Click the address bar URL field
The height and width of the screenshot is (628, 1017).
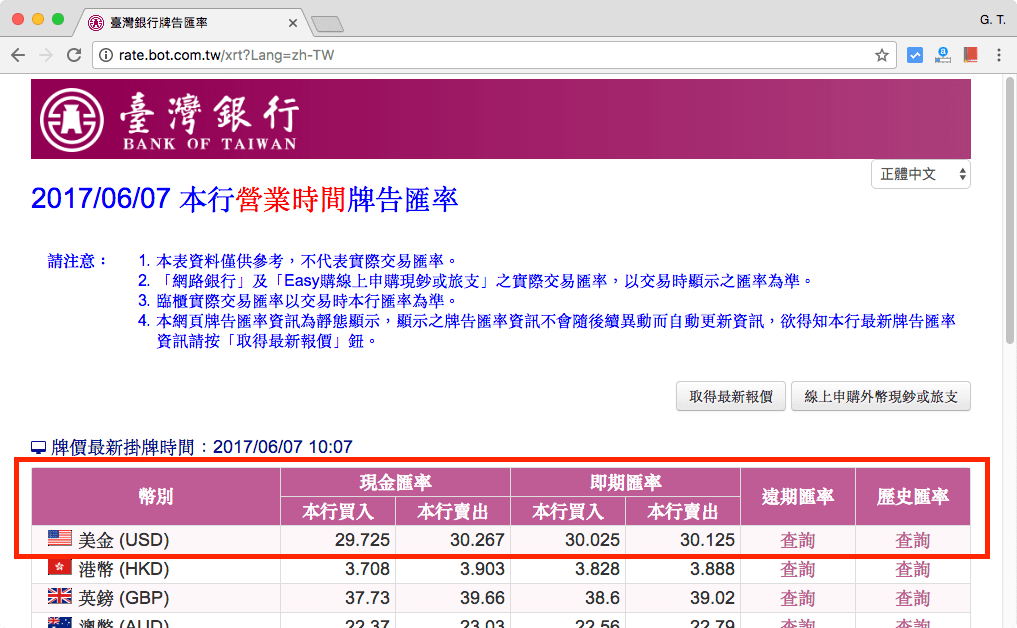pyautogui.click(x=480, y=56)
